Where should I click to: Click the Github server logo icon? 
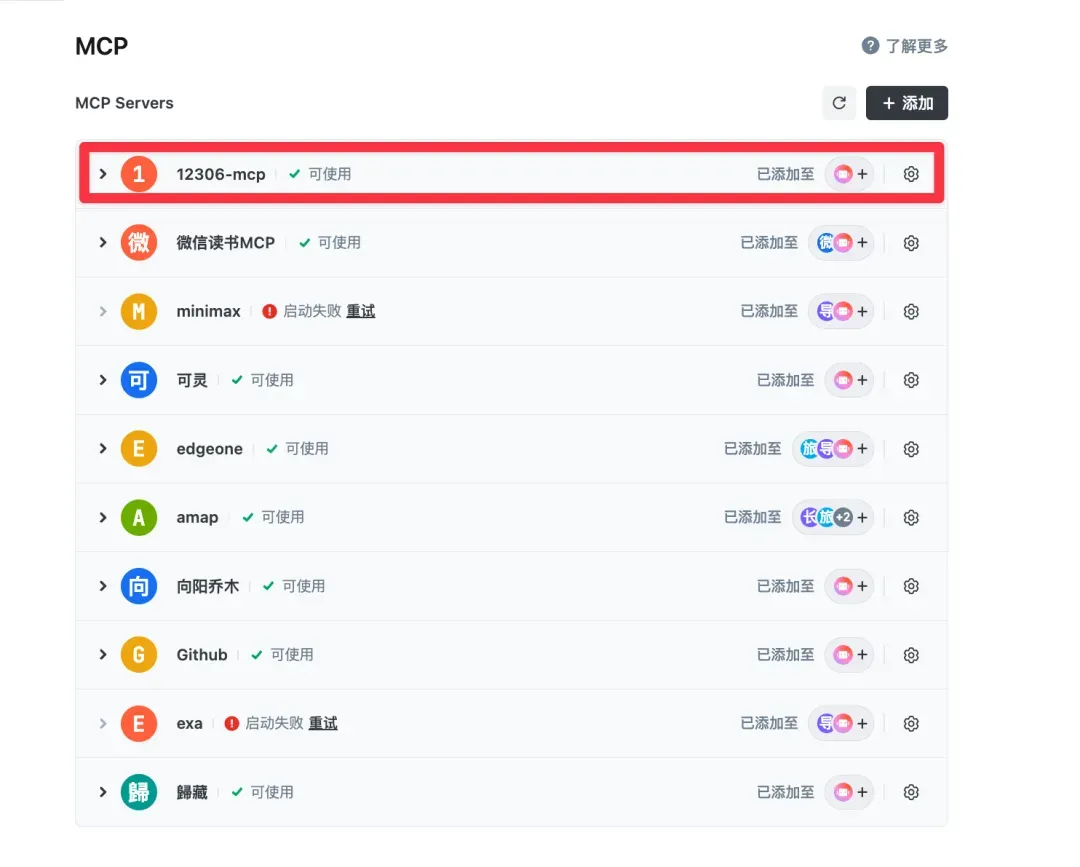point(138,654)
